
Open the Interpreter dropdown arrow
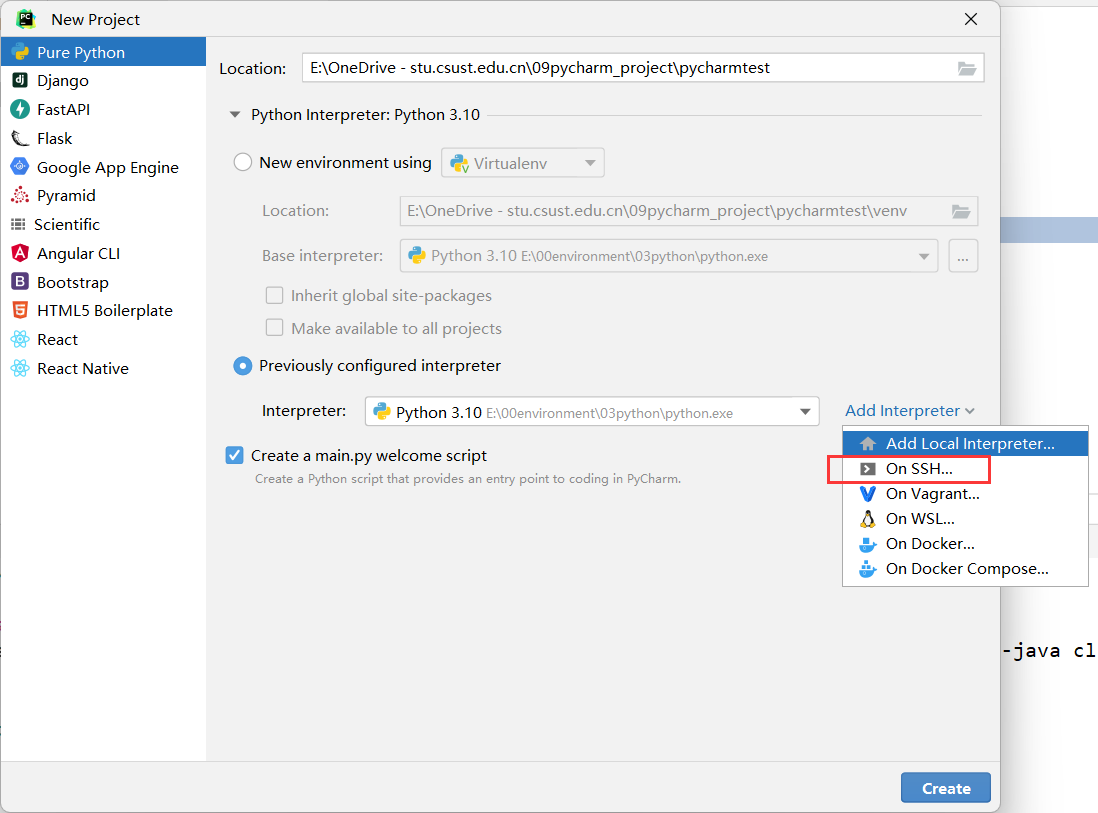click(x=805, y=412)
